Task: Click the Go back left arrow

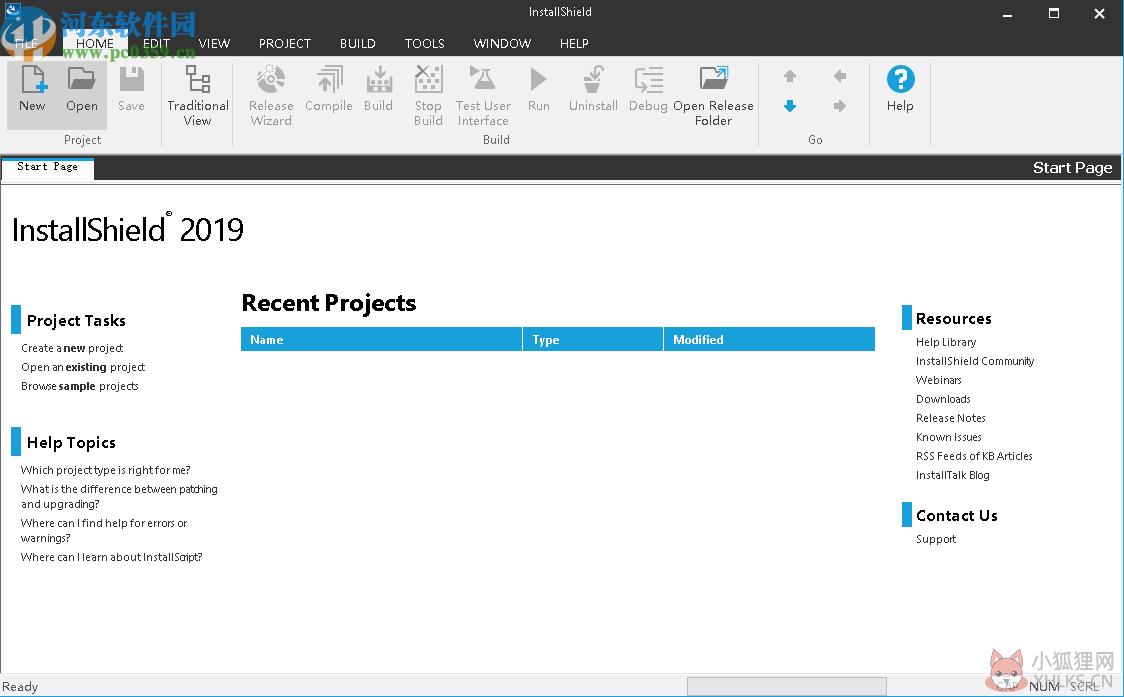Action: [x=840, y=76]
